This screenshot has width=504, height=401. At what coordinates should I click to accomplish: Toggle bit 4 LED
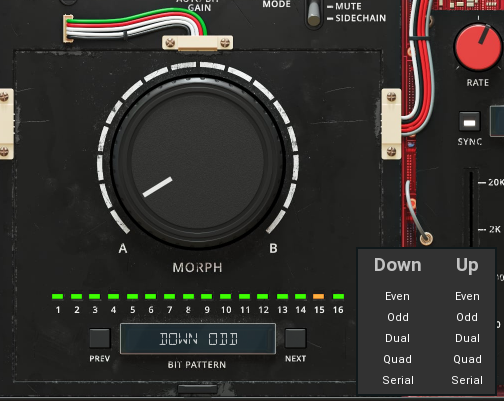coord(113,296)
